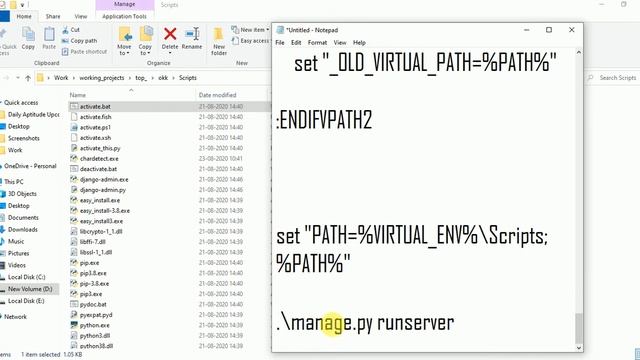
Task: Select activate.bat file
Action: point(95,107)
